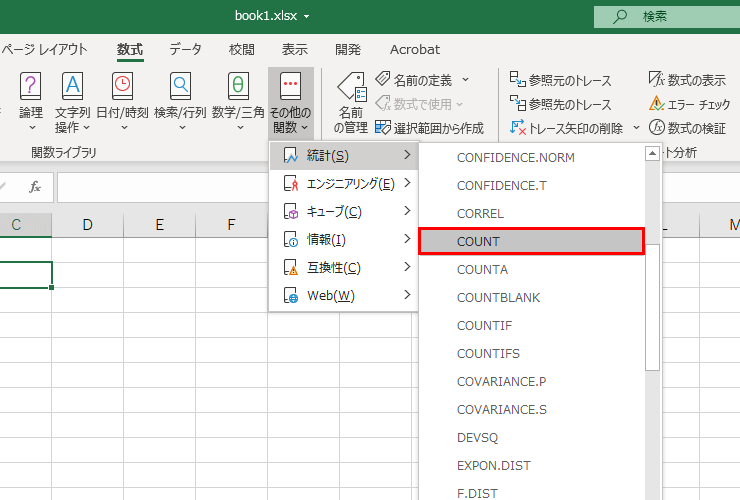740x500 pixels.
Task: Click the formula bar input field
Action: (163, 187)
